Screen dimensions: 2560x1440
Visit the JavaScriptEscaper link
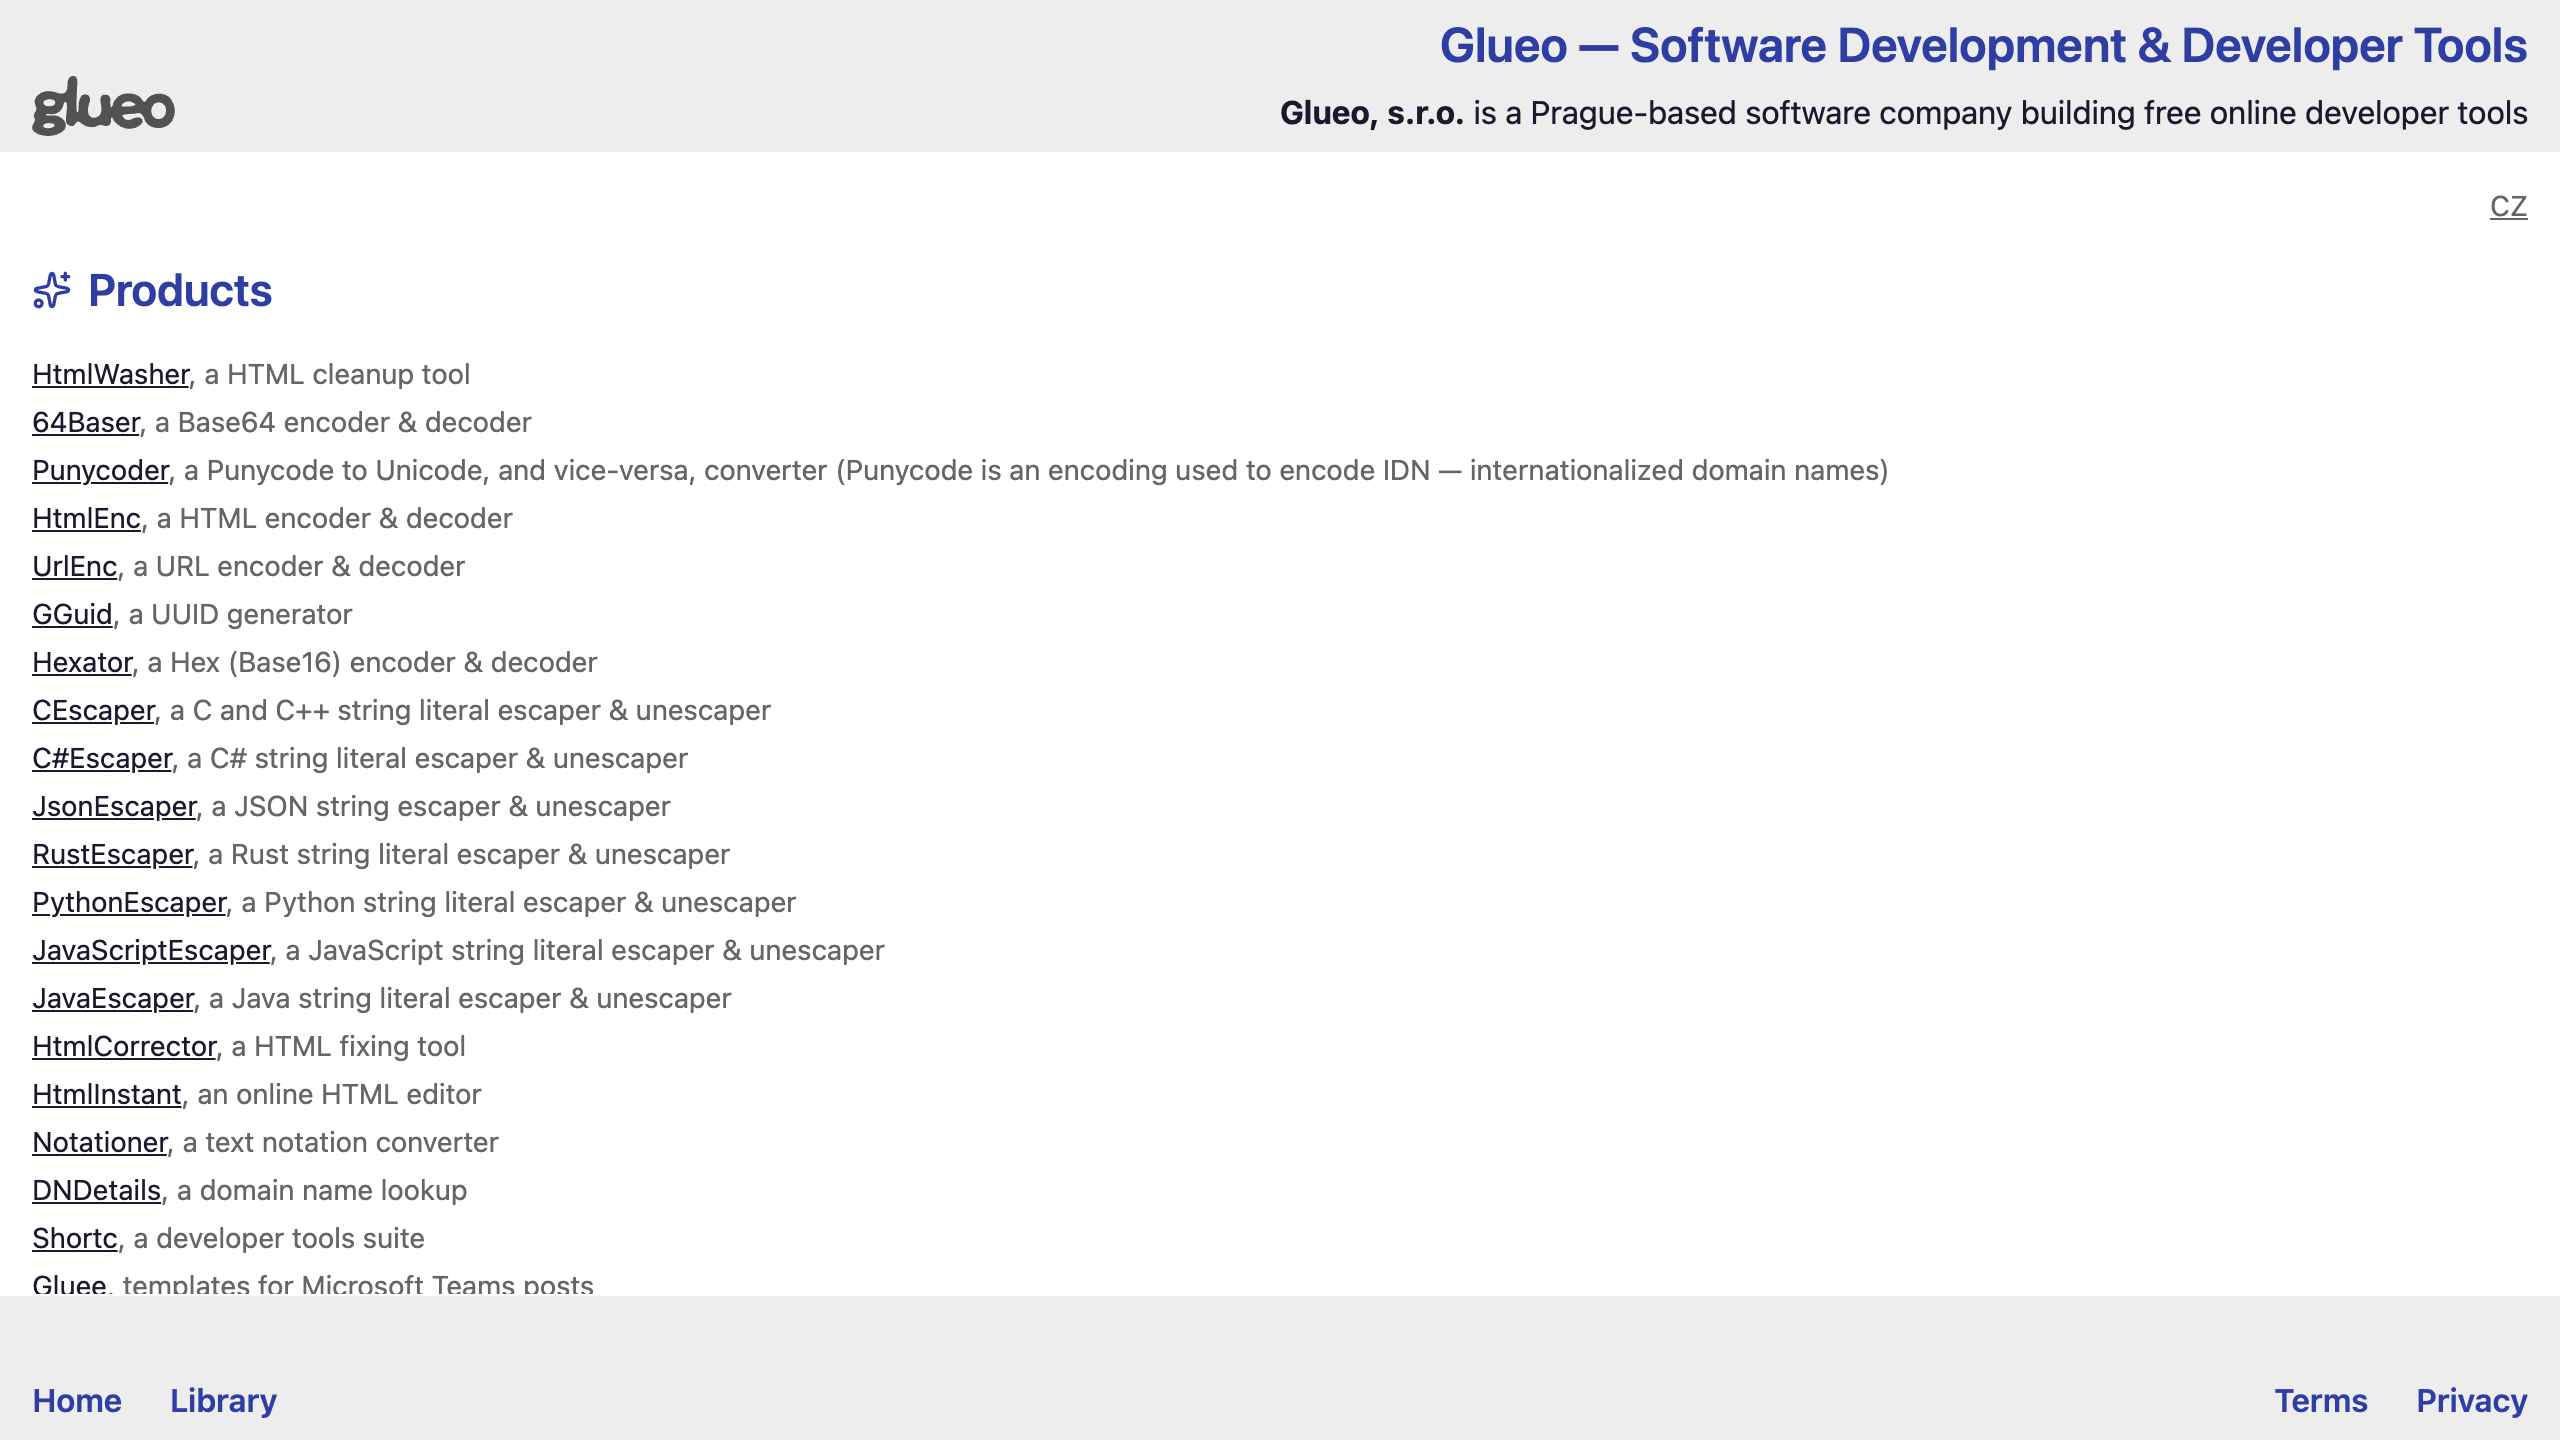(x=151, y=950)
